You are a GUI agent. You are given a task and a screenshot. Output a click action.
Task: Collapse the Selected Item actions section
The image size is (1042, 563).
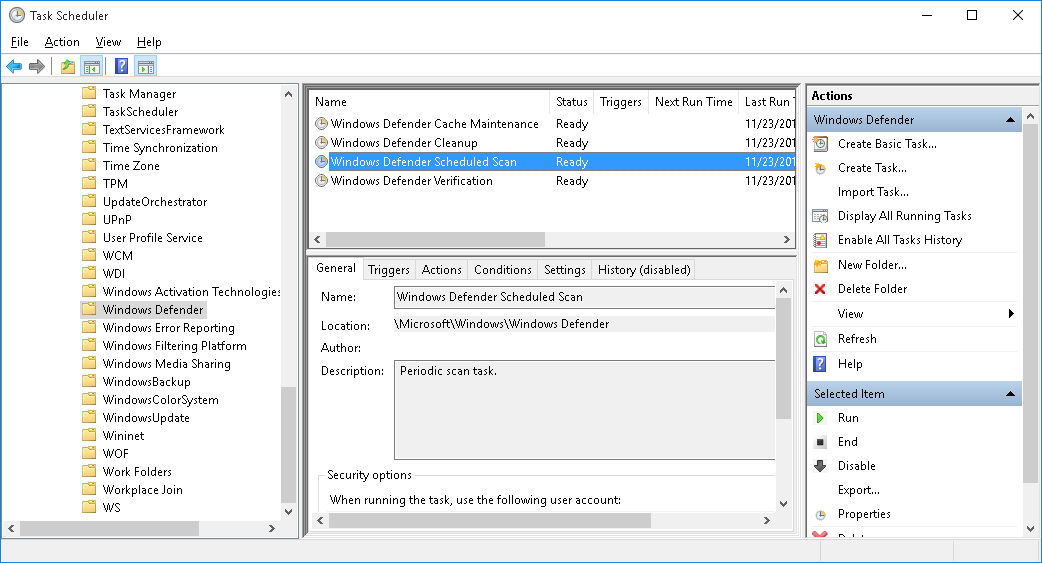click(1010, 394)
